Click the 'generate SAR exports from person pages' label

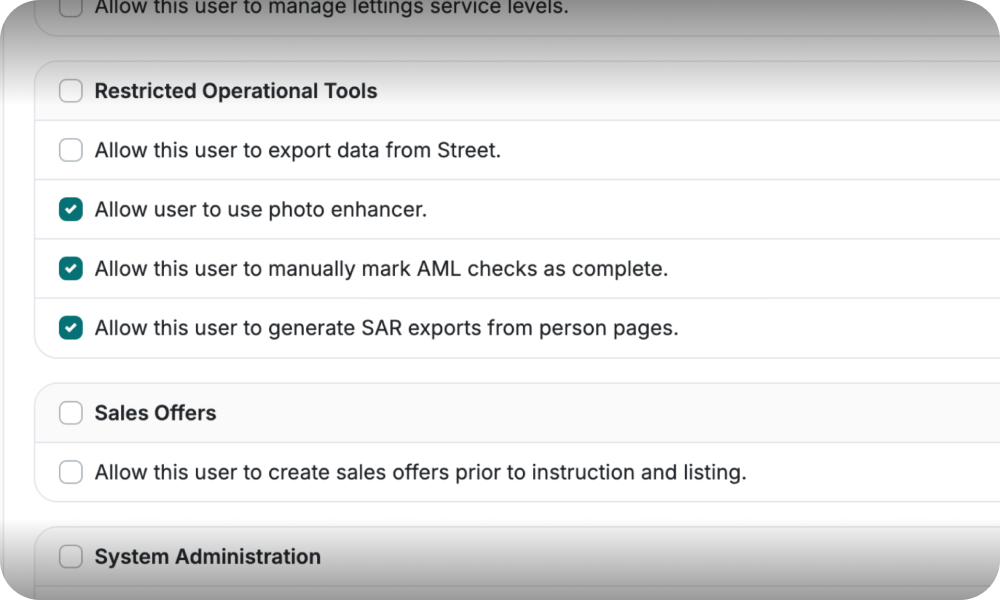pyautogui.click(x=386, y=328)
